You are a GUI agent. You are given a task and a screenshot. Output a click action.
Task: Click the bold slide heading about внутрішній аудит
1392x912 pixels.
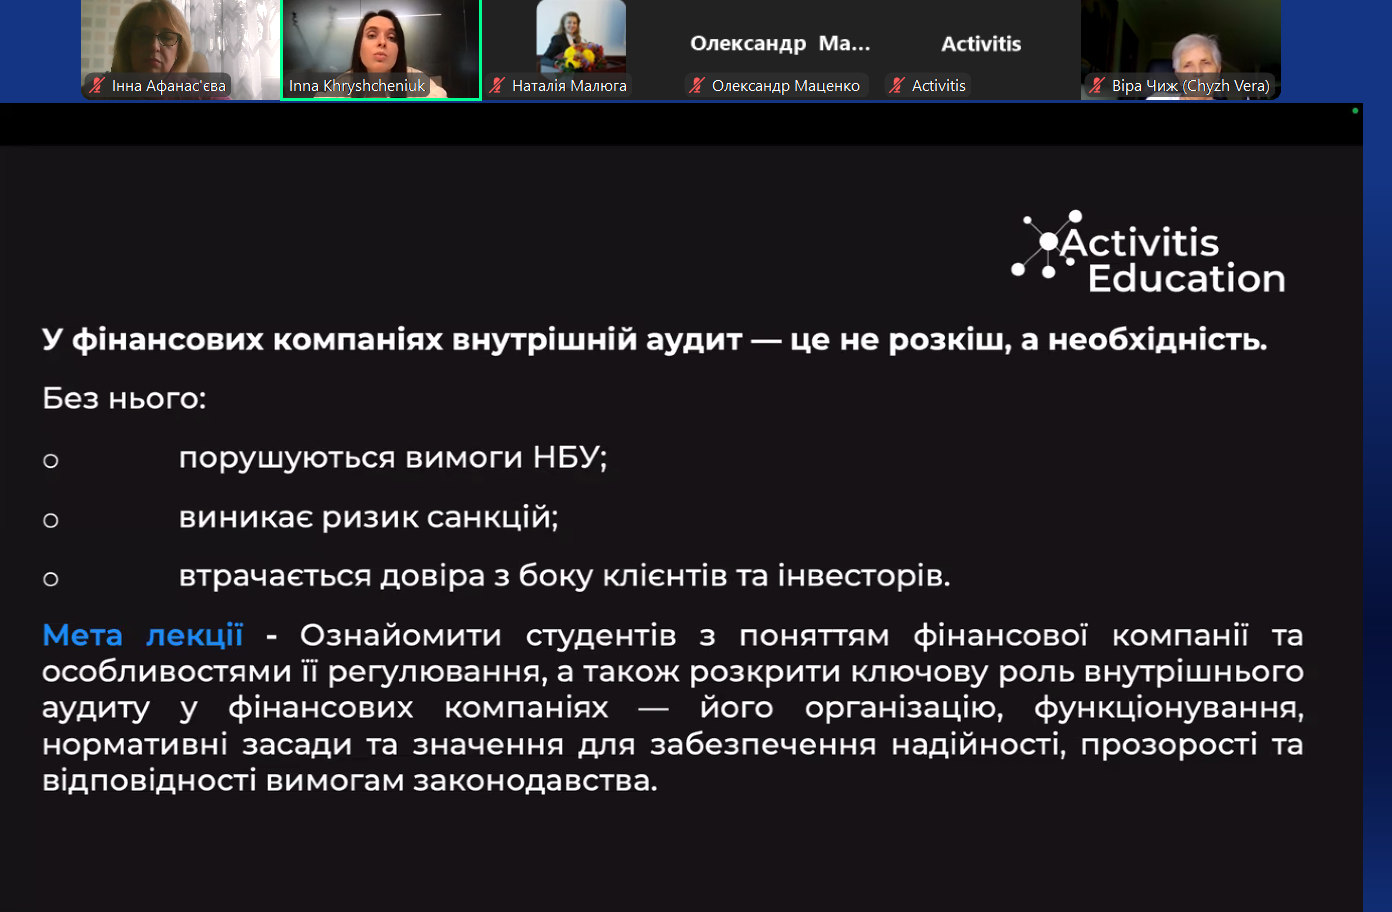tap(654, 340)
